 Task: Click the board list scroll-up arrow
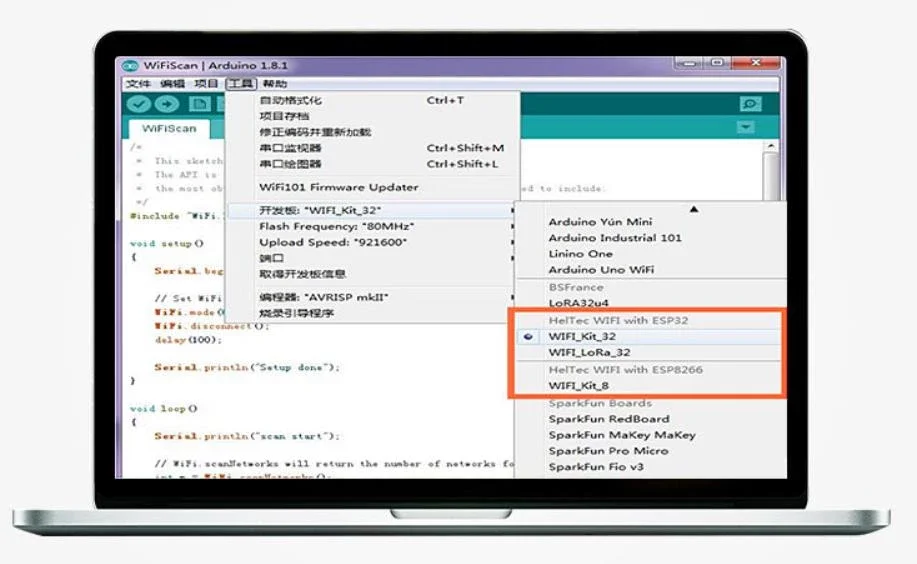[x=694, y=209]
